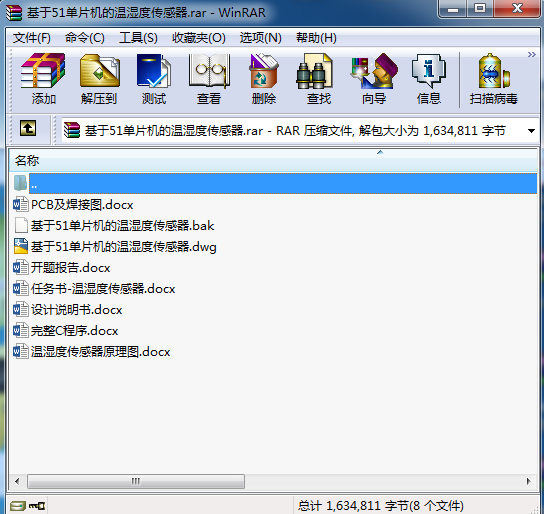Click the horizontal scrollbar thumb
Image resolution: width=544 pixels, height=514 pixels.
click(136, 481)
